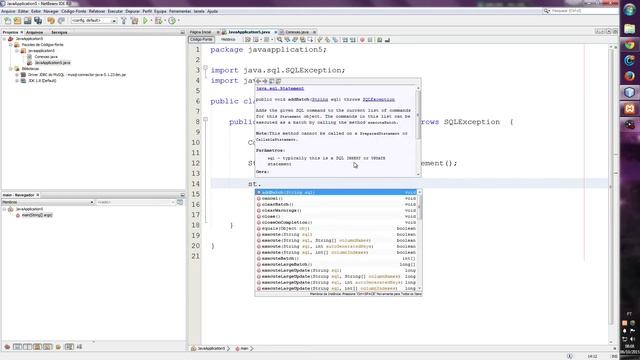Click the Debug Project toolbar icon
The image size is (640, 360).
click(x=158, y=20)
